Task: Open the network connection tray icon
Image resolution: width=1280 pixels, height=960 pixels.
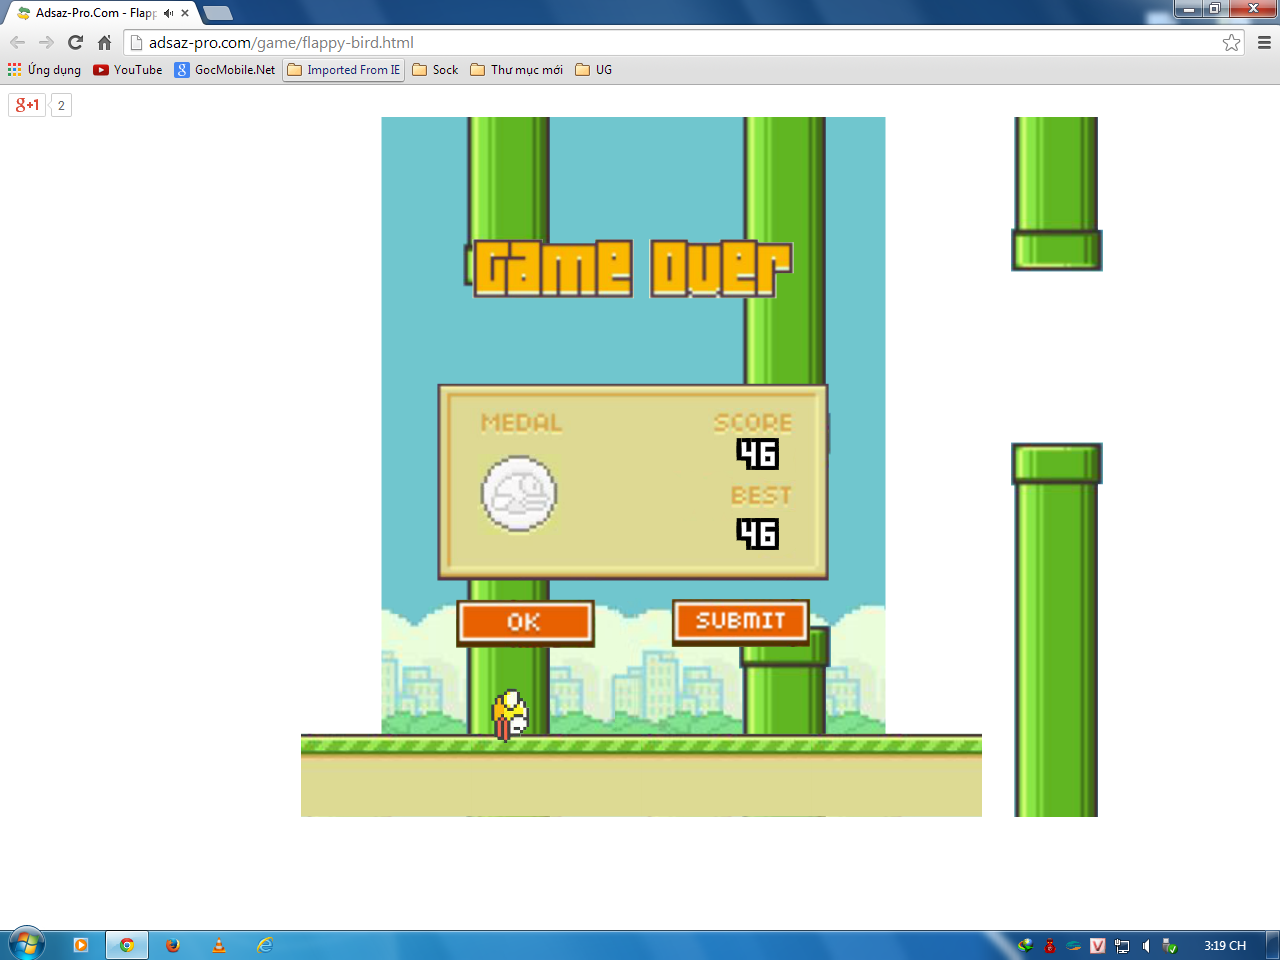Action: pos(1122,945)
